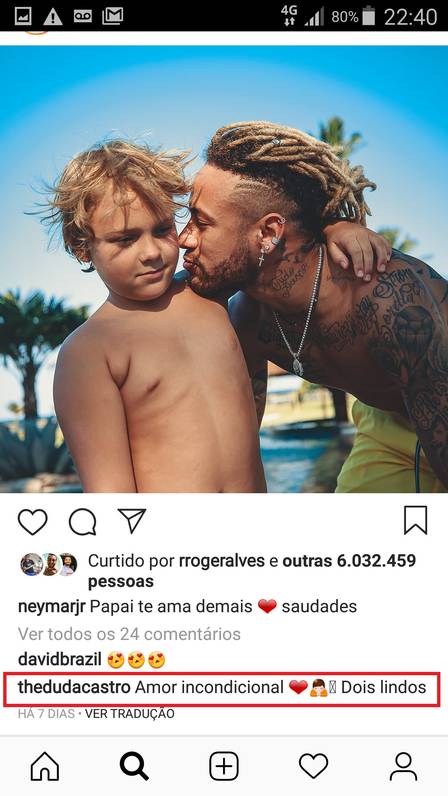Toggle the bookmark save icon
The height and width of the screenshot is (796, 448).
[415, 520]
